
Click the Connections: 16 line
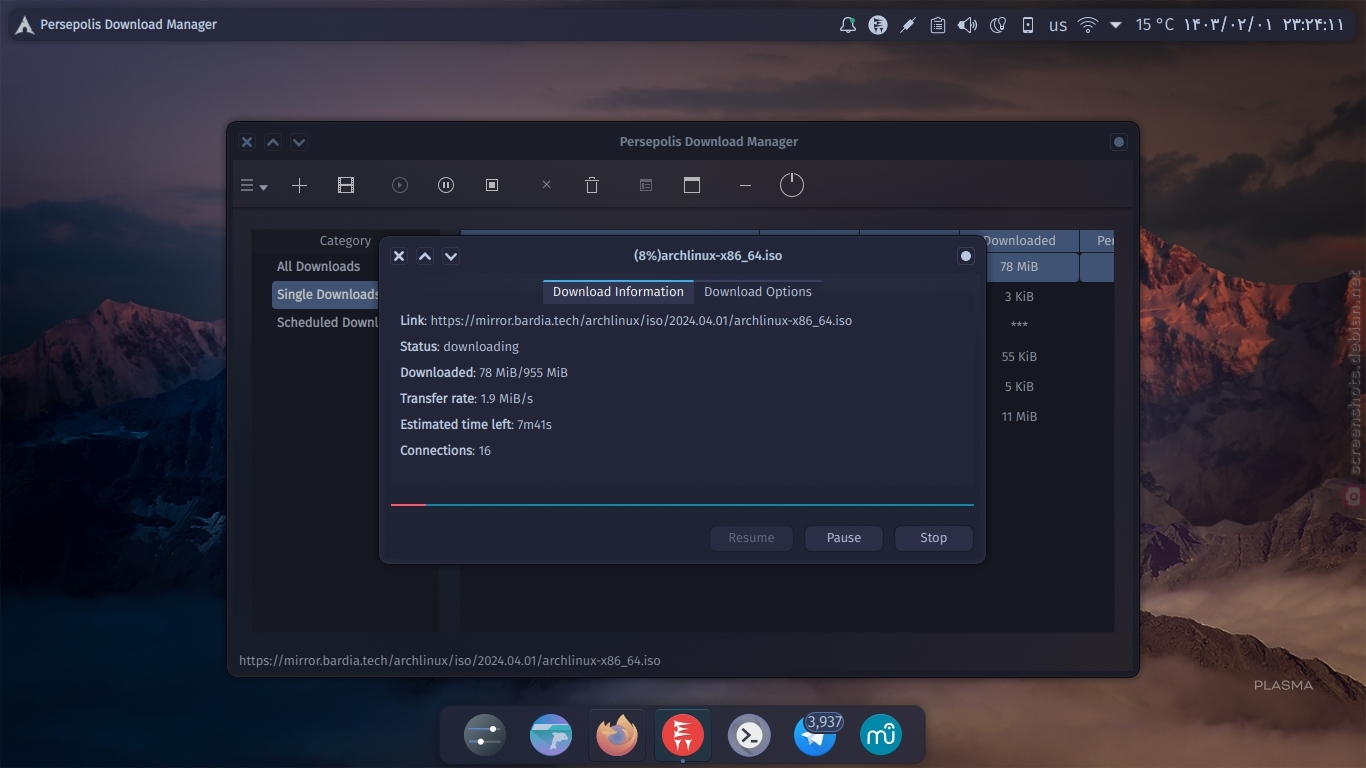click(x=445, y=451)
